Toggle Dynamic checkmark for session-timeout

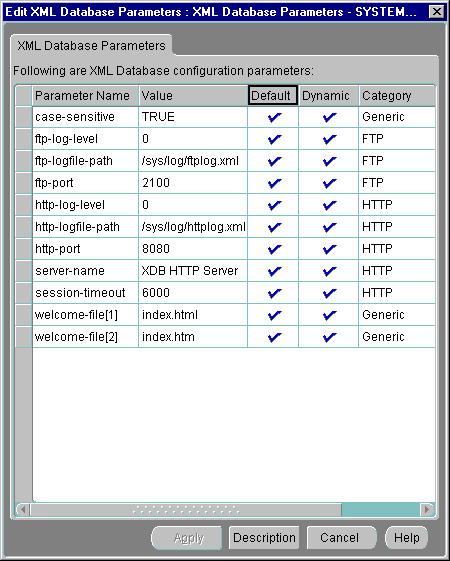pyautogui.click(x=329, y=293)
